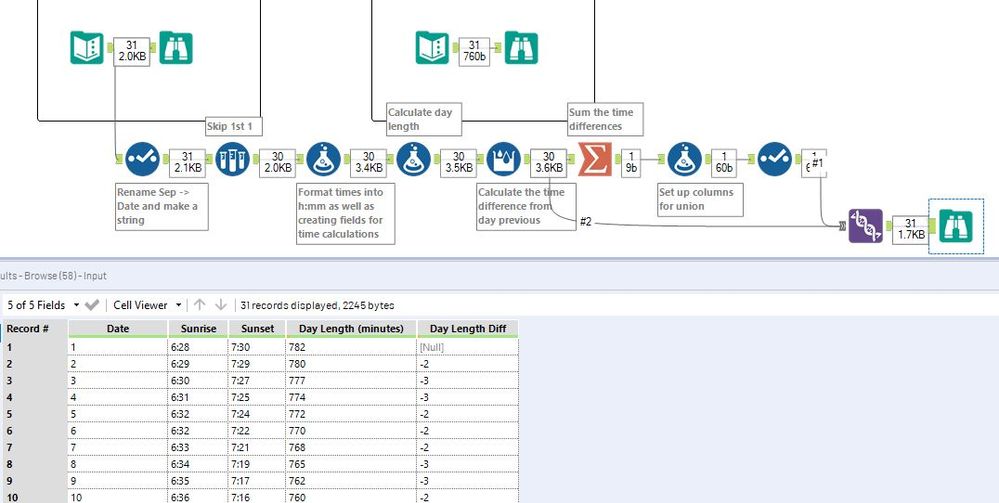The height and width of the screenshot is (503, 999).
Task: Click the Sunrise cell 6:33
Action: click(x=198, y=447)
